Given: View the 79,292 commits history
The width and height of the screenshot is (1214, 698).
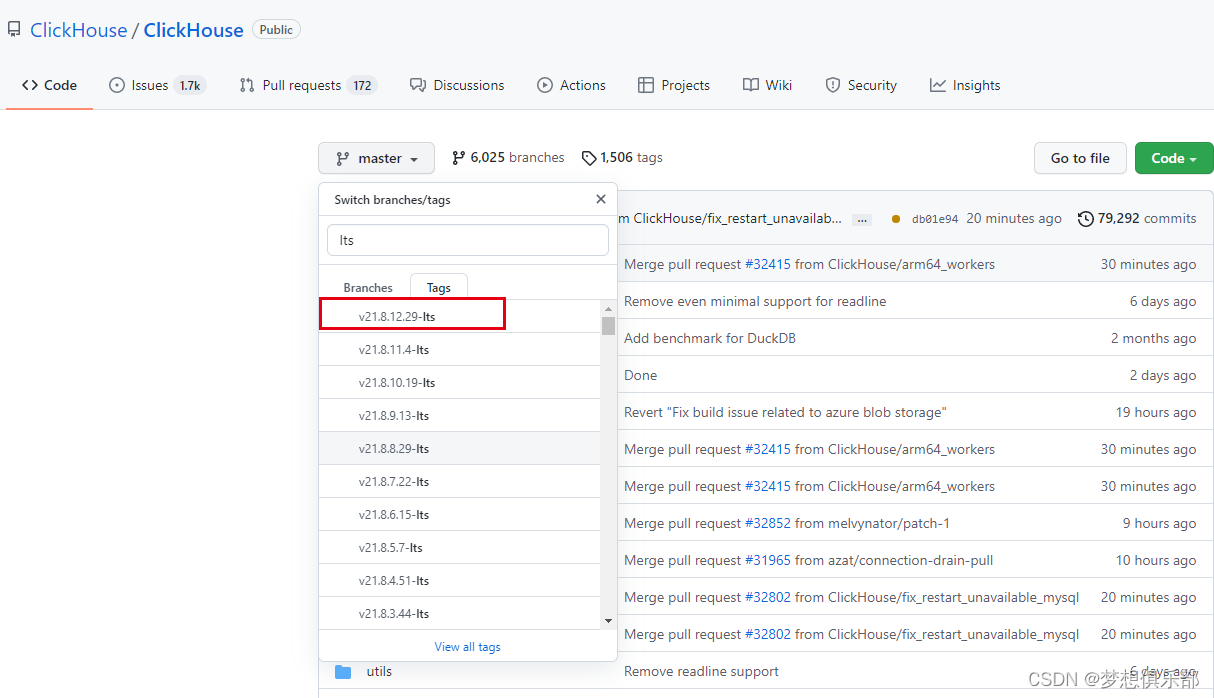Looking at the screenshot, I should 1137,218.
